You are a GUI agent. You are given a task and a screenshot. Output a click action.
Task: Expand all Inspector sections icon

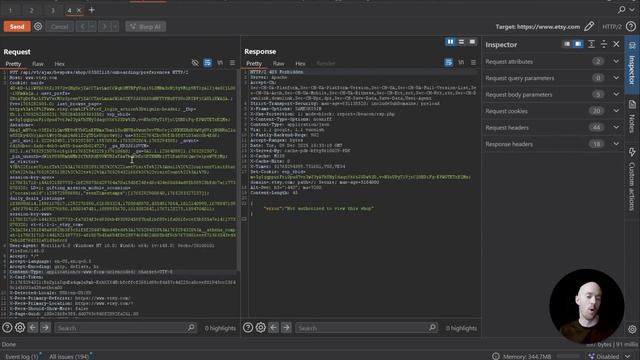click(x=591, y=44)
